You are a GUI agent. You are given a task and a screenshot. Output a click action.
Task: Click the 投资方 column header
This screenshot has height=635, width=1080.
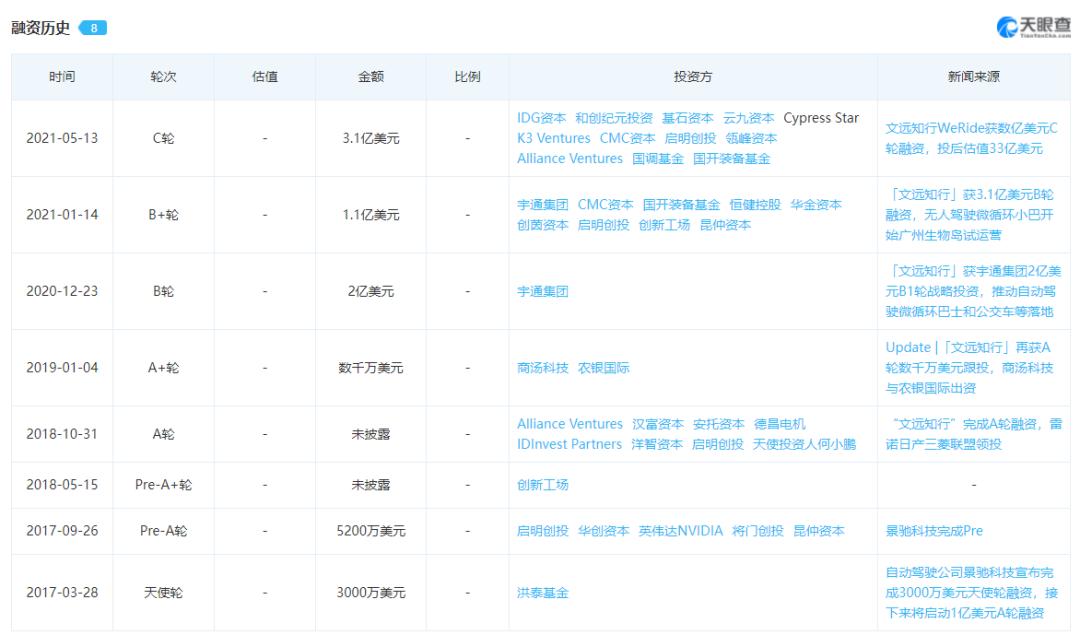(693, 77)
